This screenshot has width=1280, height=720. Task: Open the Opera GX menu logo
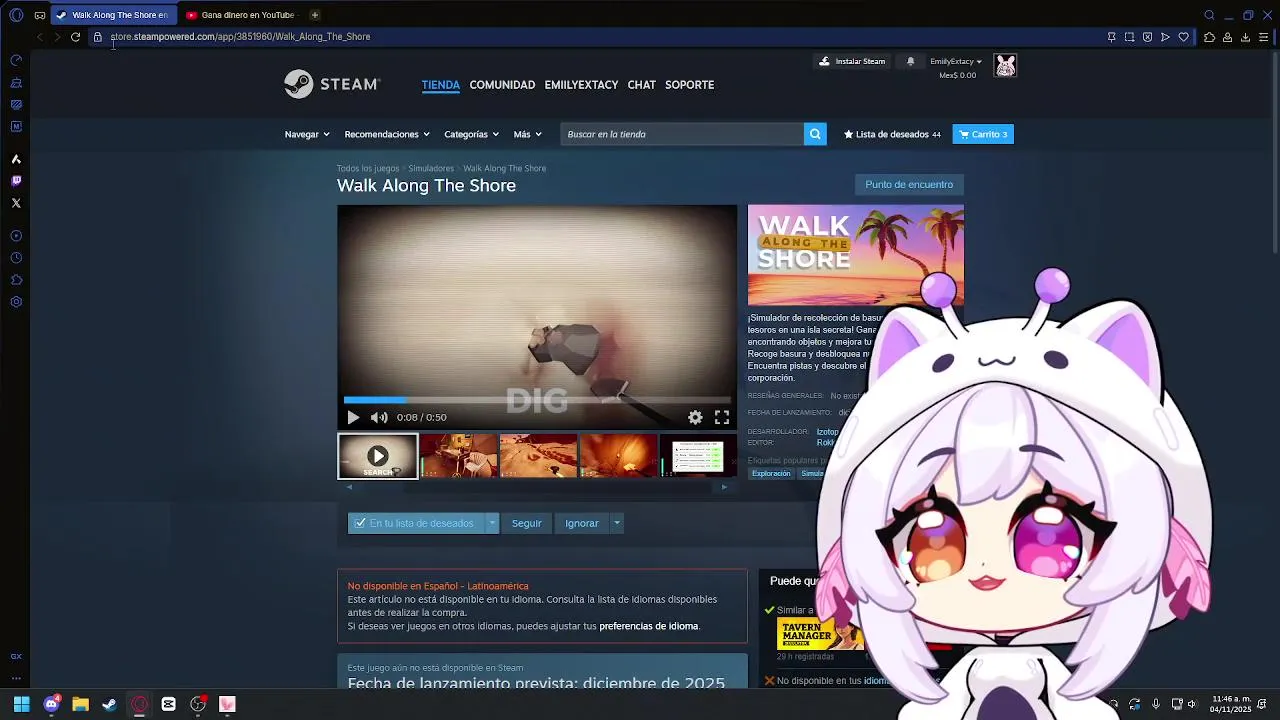point(16,15)
